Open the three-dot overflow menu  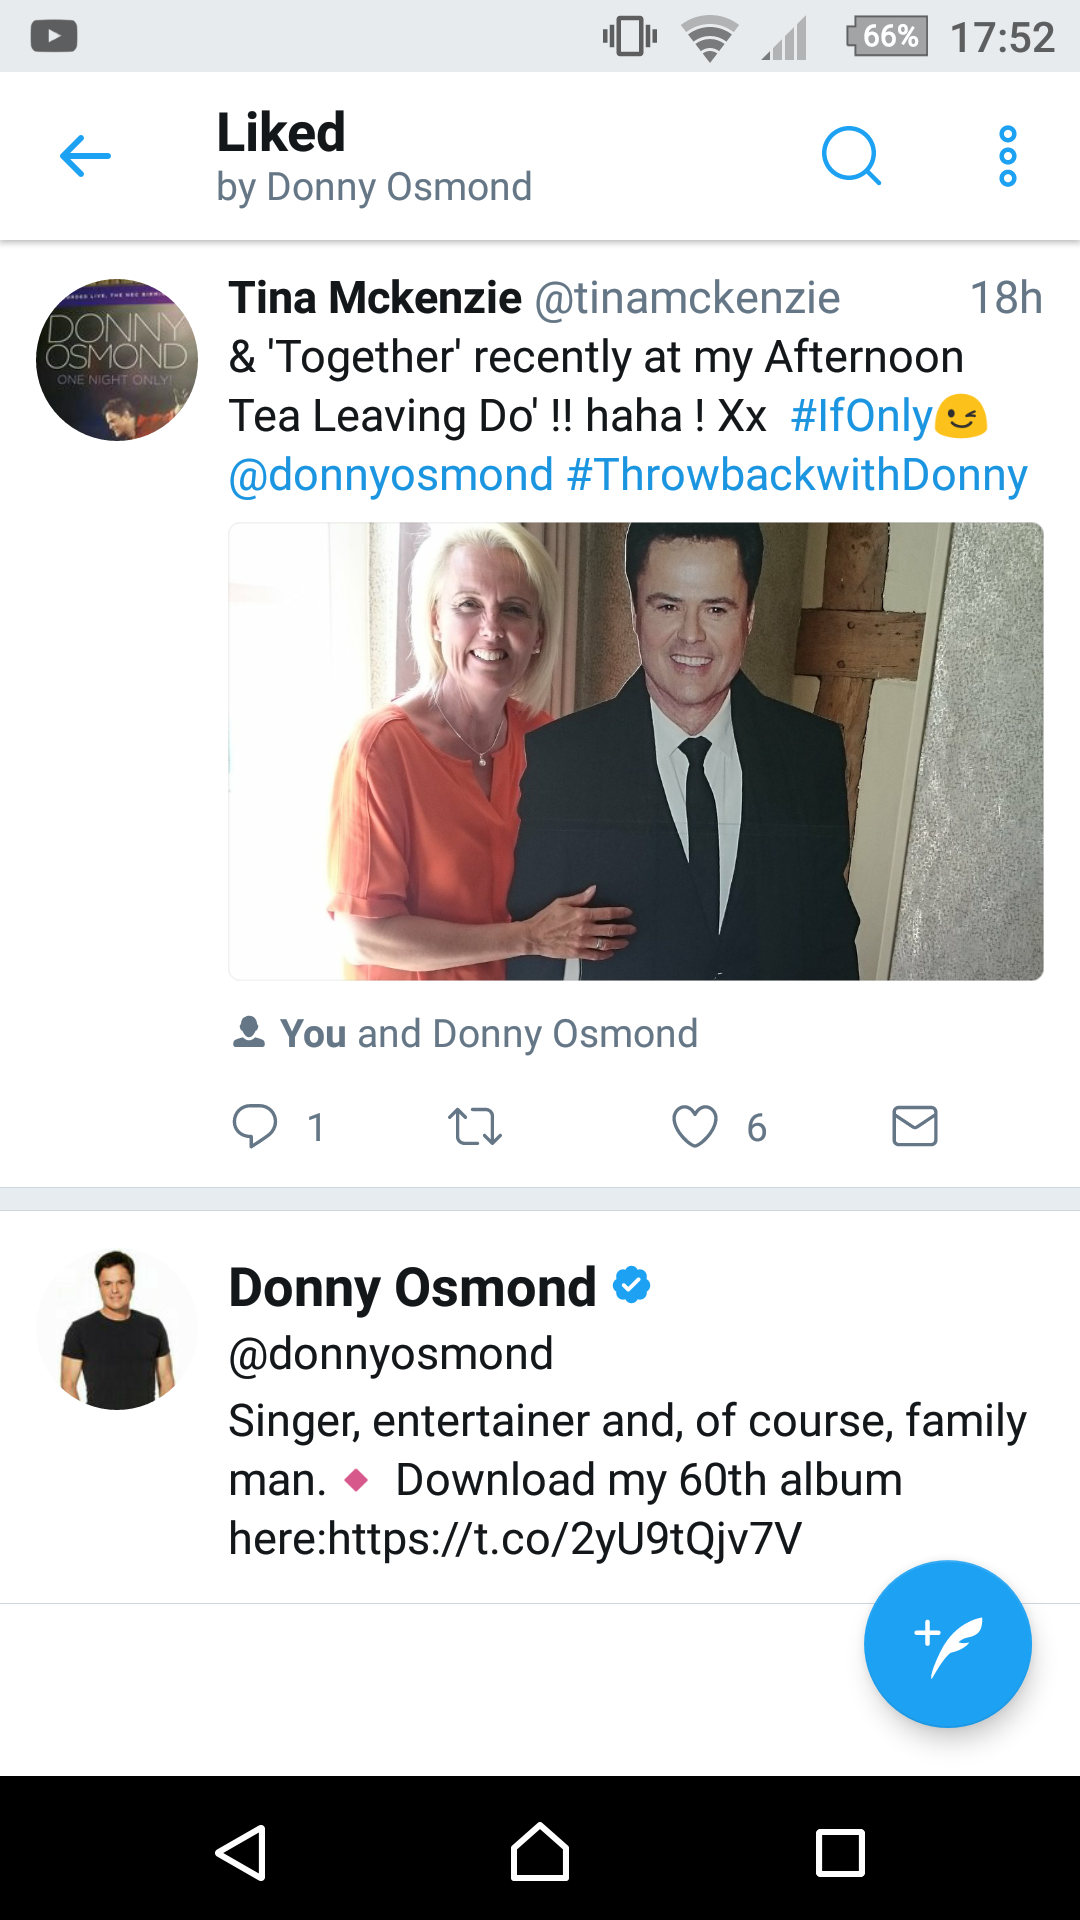[1007, 156]
